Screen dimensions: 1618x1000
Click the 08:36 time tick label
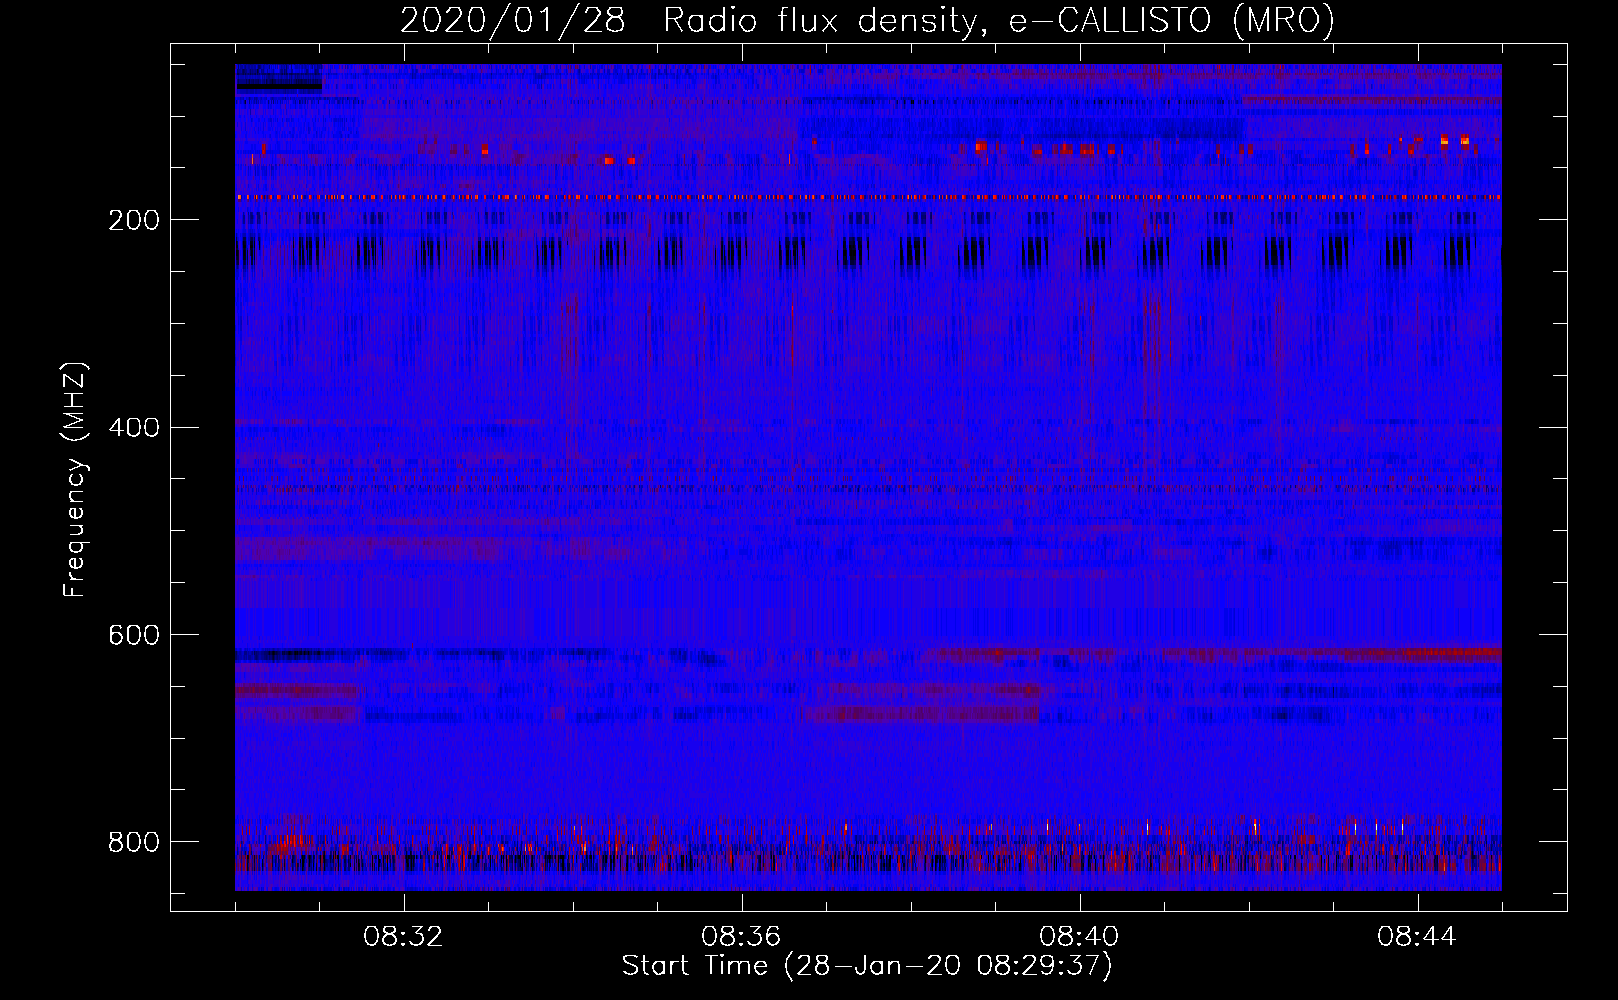(x=741, y=937)
